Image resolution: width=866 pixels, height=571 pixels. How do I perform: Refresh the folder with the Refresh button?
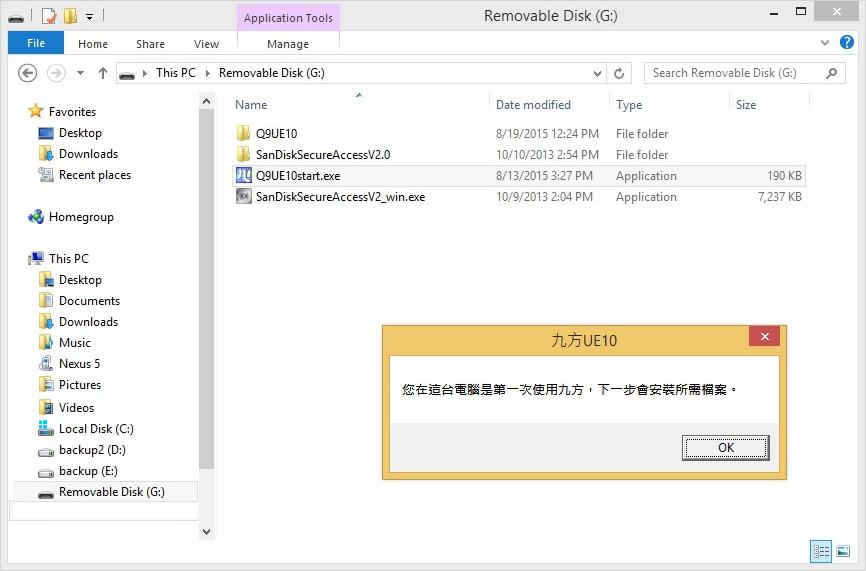tap(619, 73)
